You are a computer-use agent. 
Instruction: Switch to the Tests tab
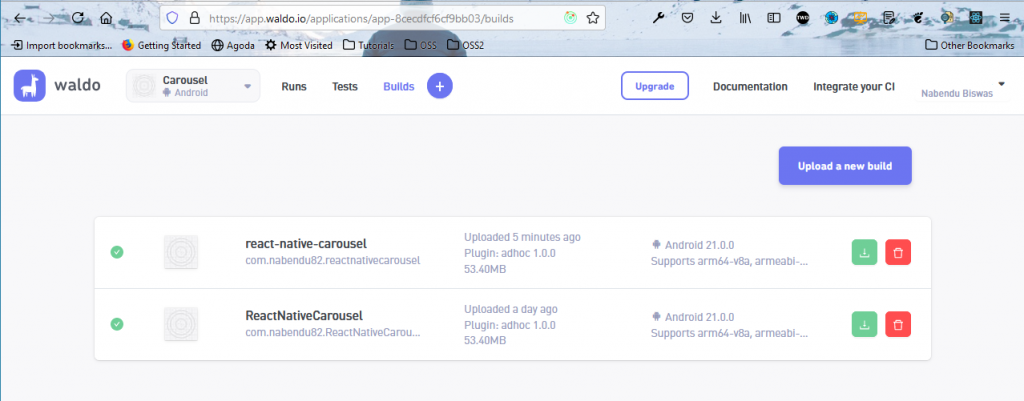click(345, 87)
